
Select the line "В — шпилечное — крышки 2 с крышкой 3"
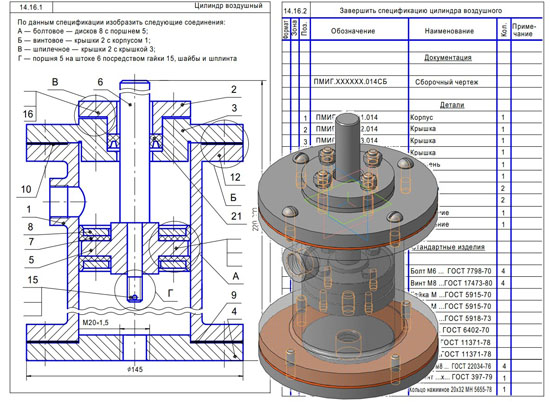(x=86, y=49)
